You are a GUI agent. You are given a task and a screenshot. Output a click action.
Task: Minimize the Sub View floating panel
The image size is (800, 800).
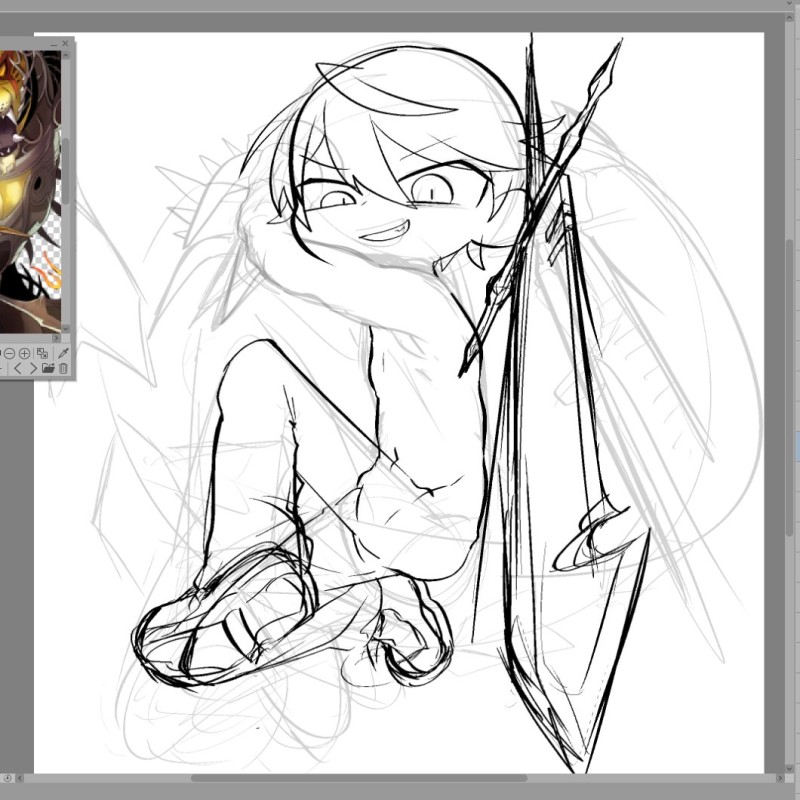pos(54,44)
